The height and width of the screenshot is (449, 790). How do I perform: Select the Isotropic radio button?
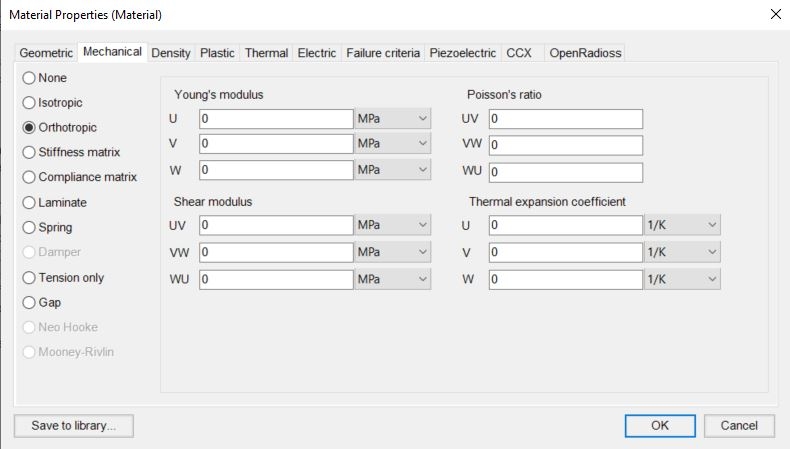(x=29, y=103)
